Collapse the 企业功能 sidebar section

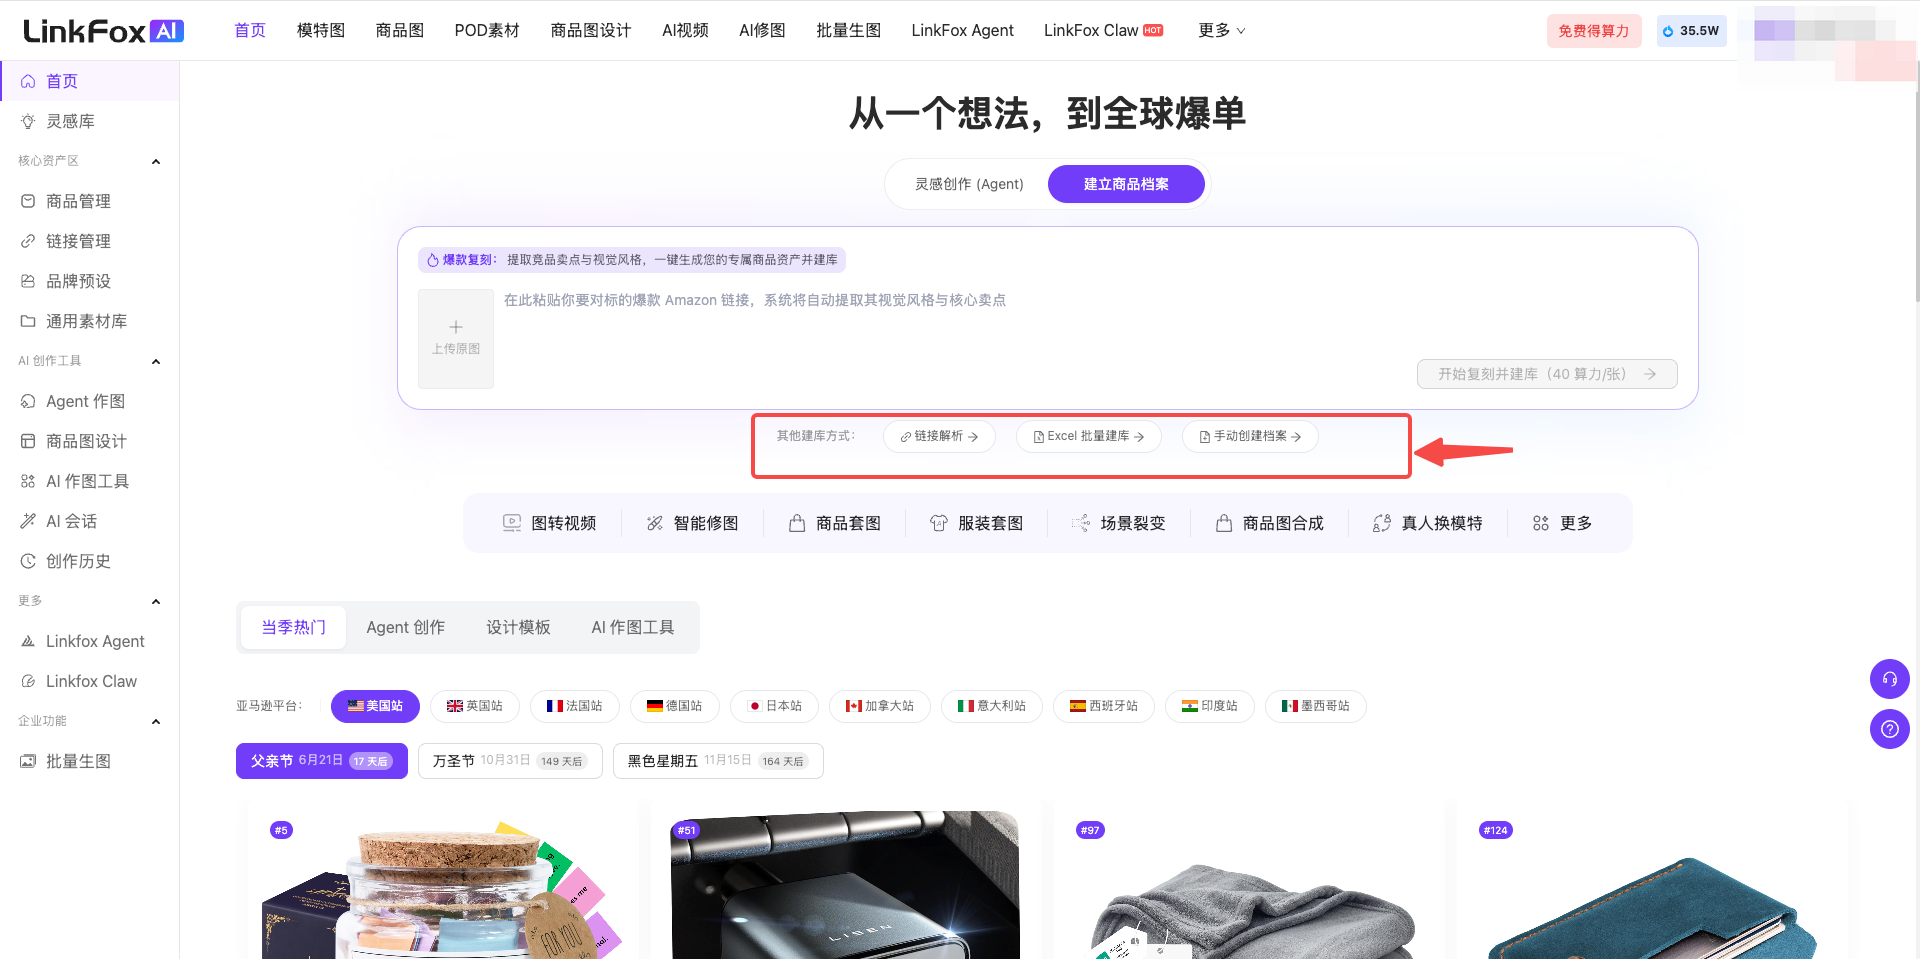(156, 721)
